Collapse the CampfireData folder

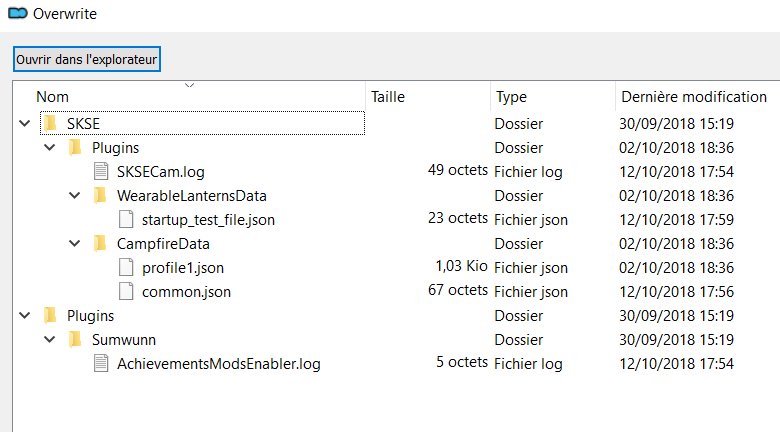[74, 243]
